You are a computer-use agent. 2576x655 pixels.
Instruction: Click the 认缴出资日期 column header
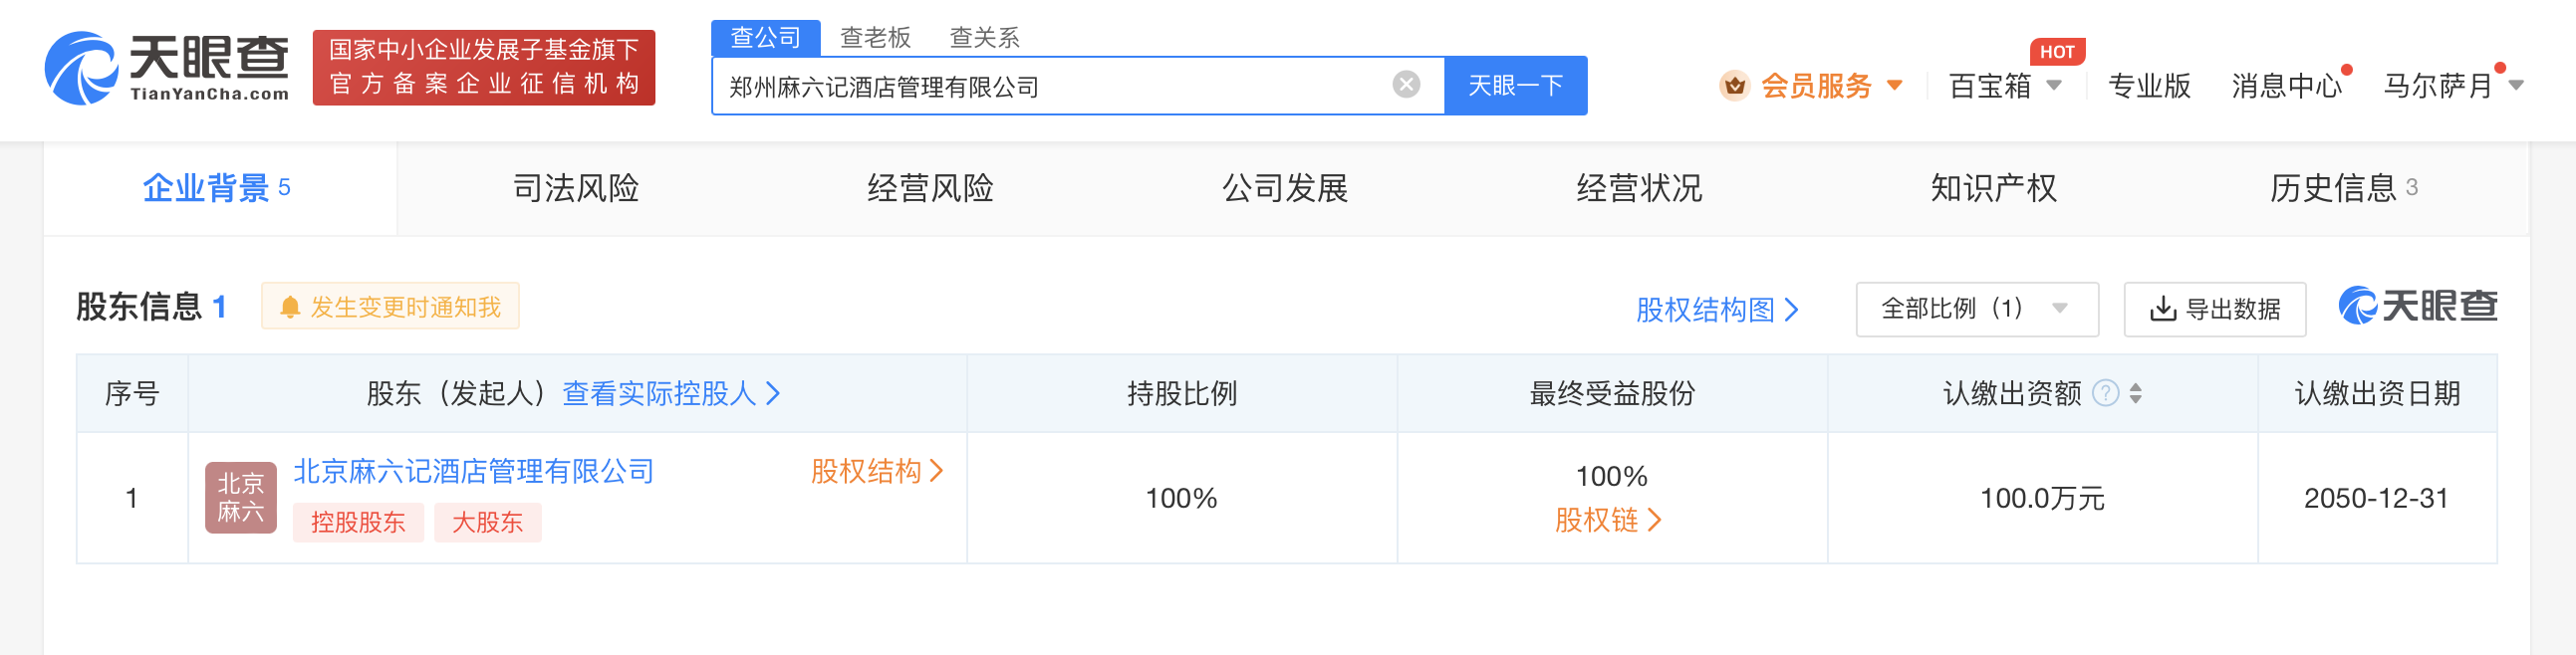pyautogui.click(x=2377, y=393)
